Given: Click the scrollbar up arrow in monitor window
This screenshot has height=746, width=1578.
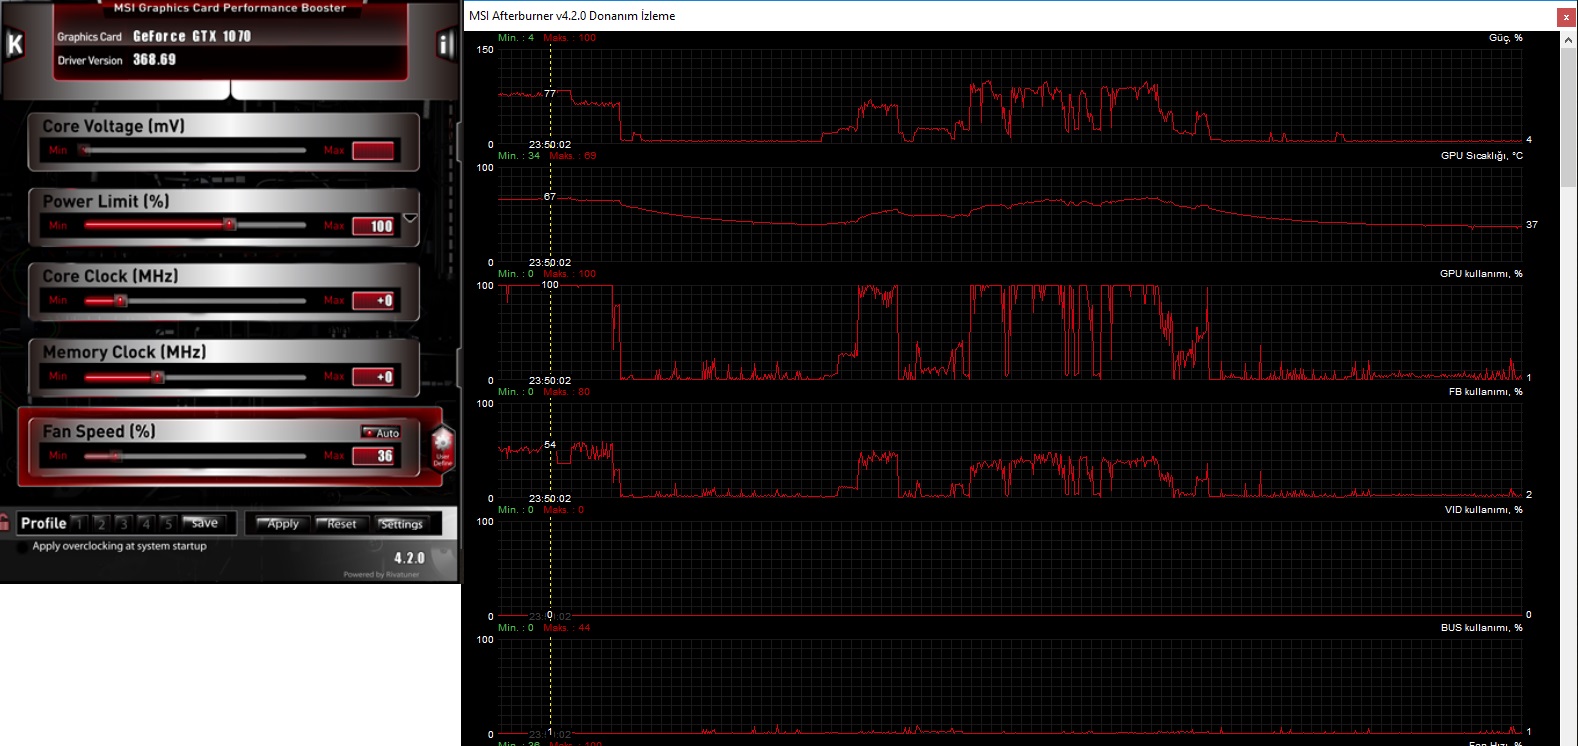Looking at the screenshot, I should click(1568, 39).
